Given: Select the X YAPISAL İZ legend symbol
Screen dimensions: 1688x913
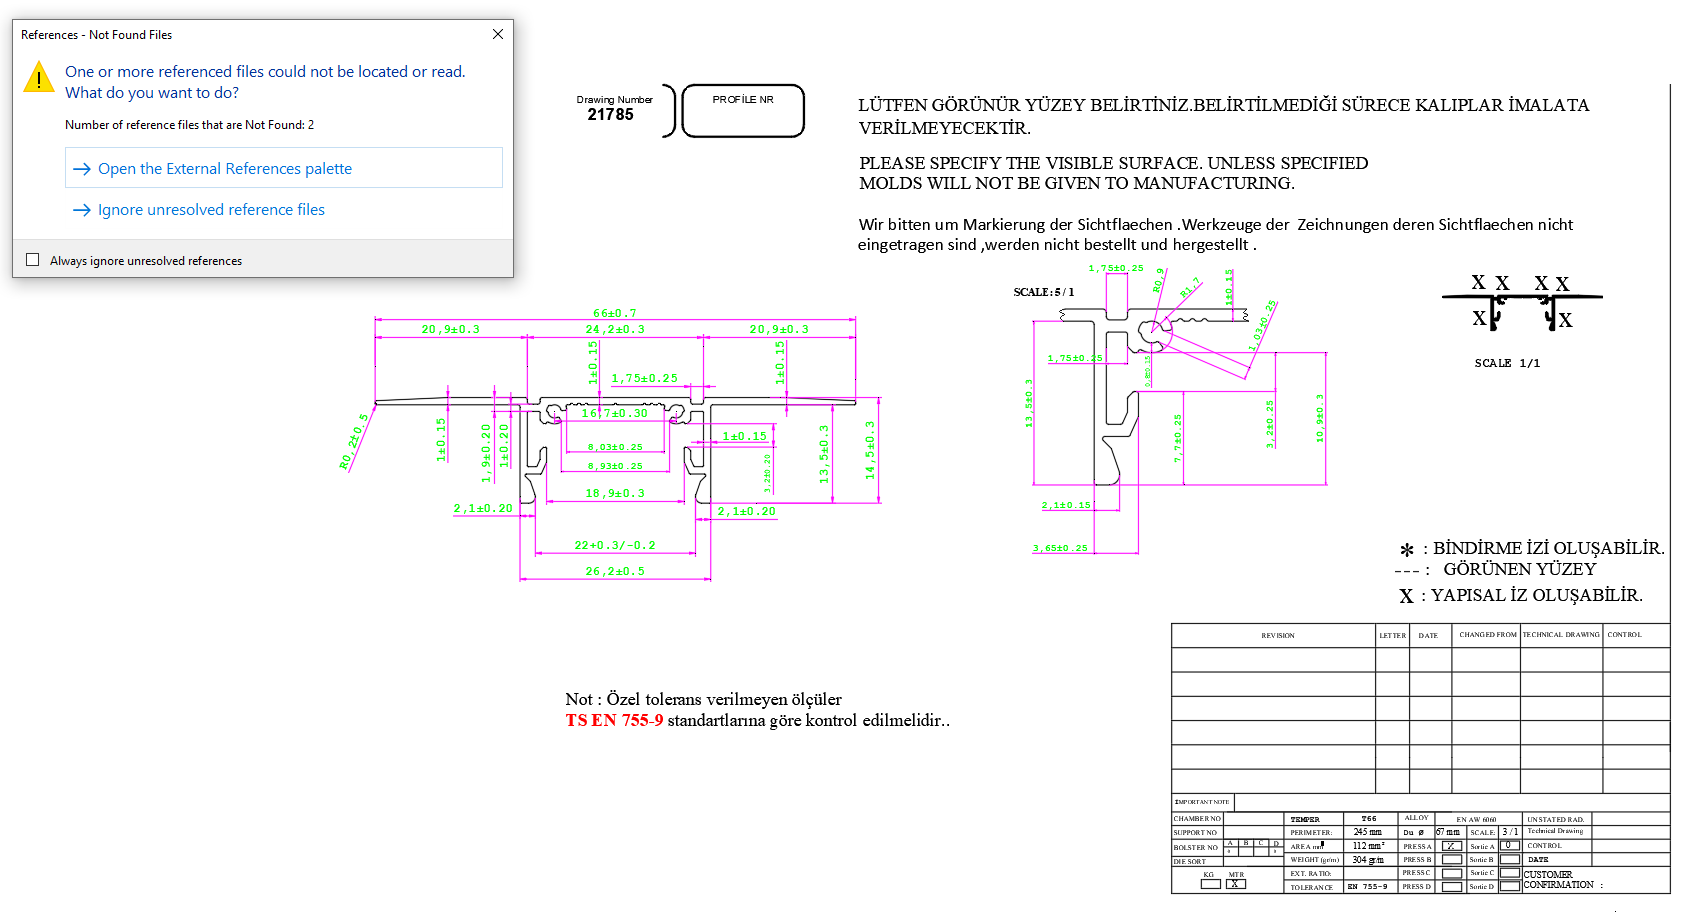Looking at the screenshot, I should tap(1408, 596).
